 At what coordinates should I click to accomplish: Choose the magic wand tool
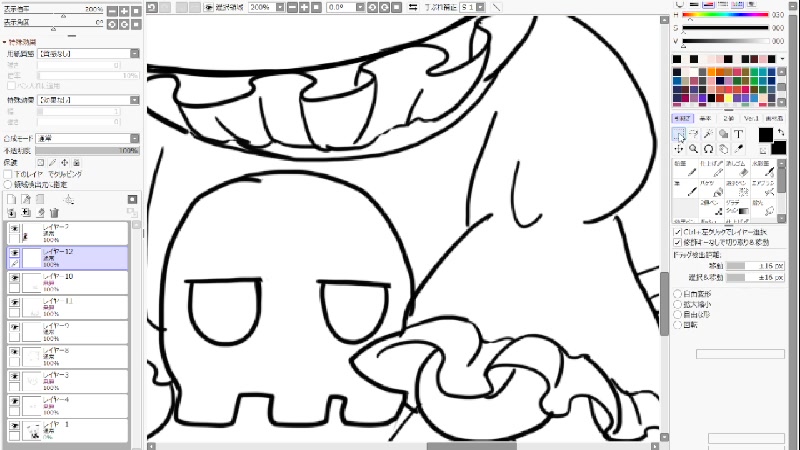[708, 134]
